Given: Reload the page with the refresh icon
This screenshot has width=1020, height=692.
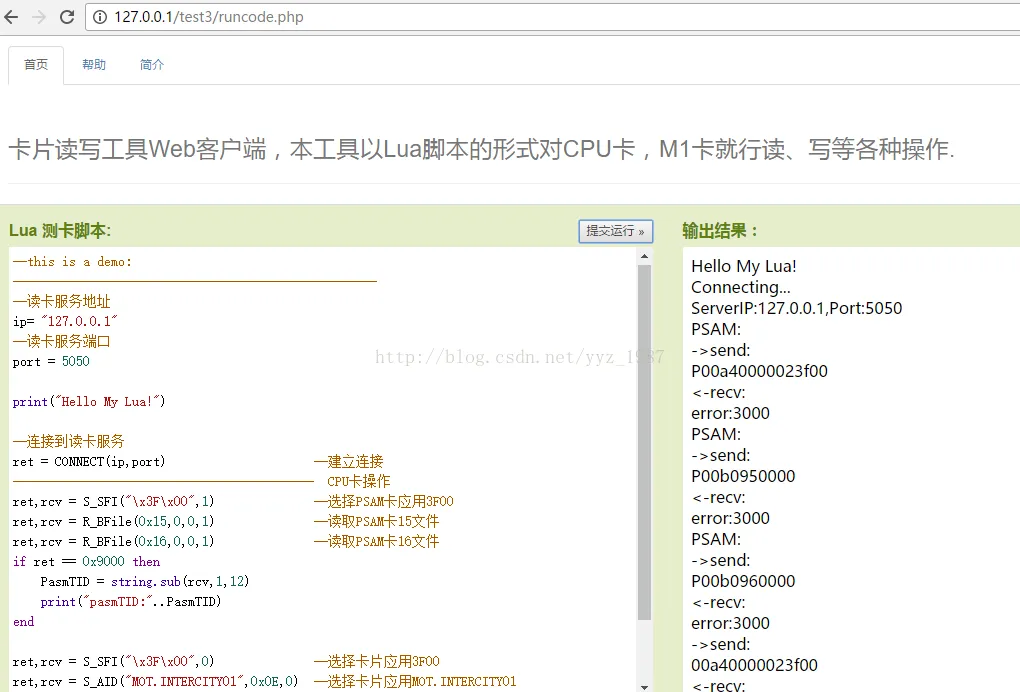Looking at the screenshot, I should (x=66, y=17).
